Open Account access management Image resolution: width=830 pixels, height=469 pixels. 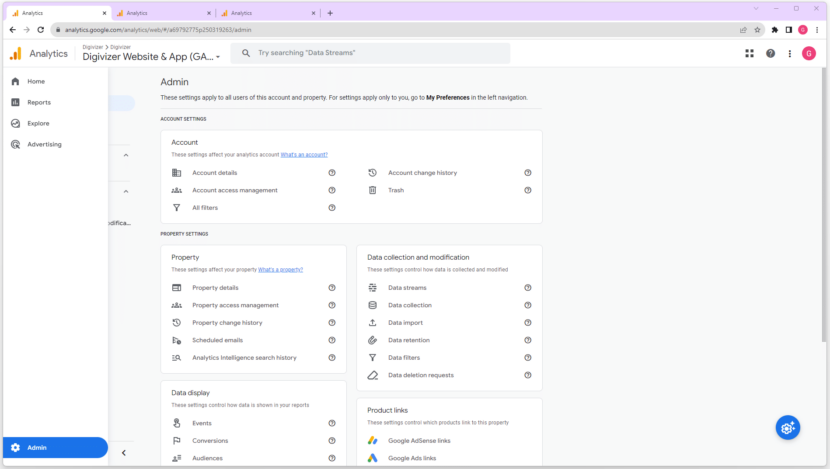click(x=234, y=190)
